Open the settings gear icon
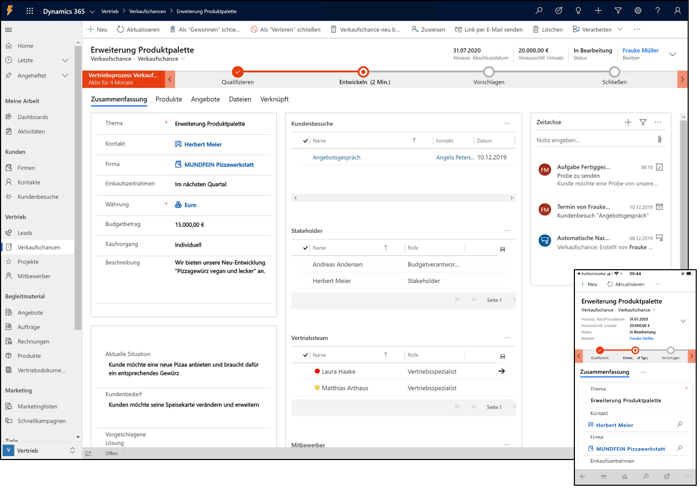Image resolution: width=700 pixels, height=489 pixels. (638, 11)
